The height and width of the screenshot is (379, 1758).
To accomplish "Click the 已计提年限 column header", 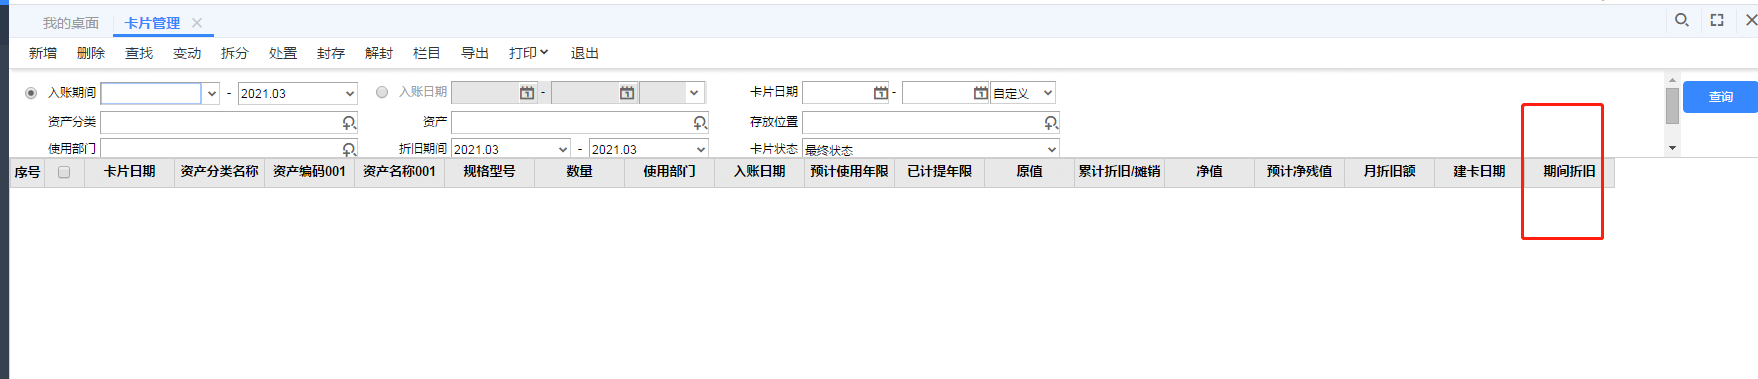I will 940,172.
